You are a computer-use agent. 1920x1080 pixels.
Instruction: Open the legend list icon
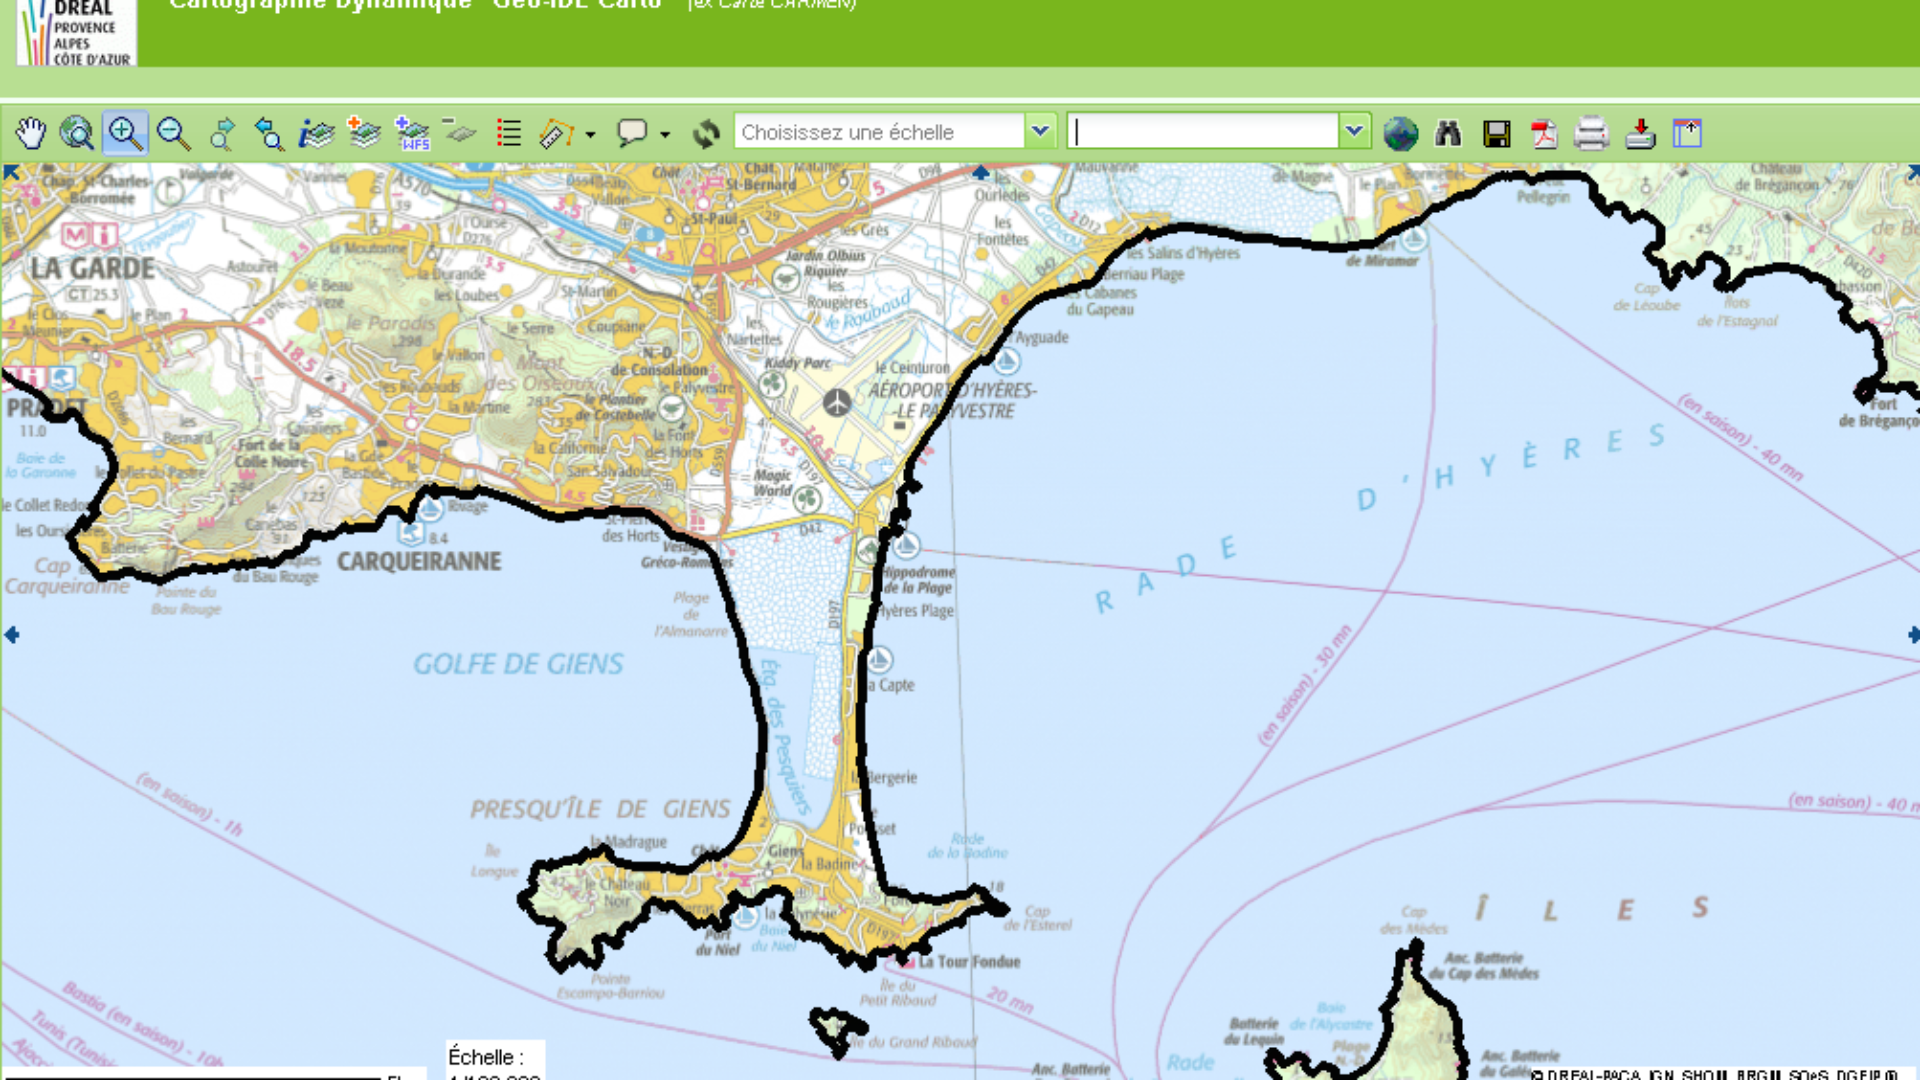pos(509,133)
